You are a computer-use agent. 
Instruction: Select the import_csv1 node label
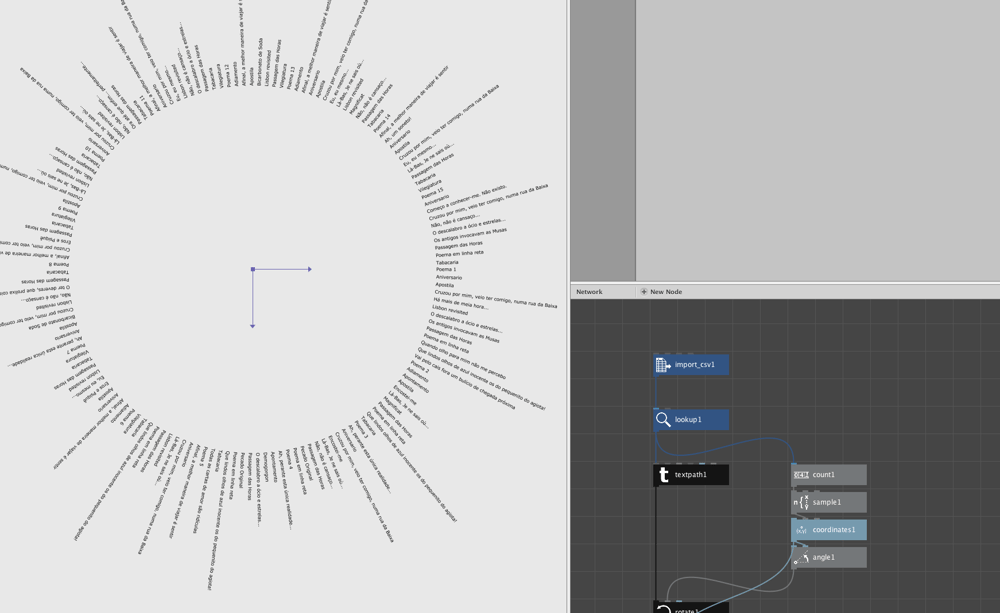click(x=695, y=365)
